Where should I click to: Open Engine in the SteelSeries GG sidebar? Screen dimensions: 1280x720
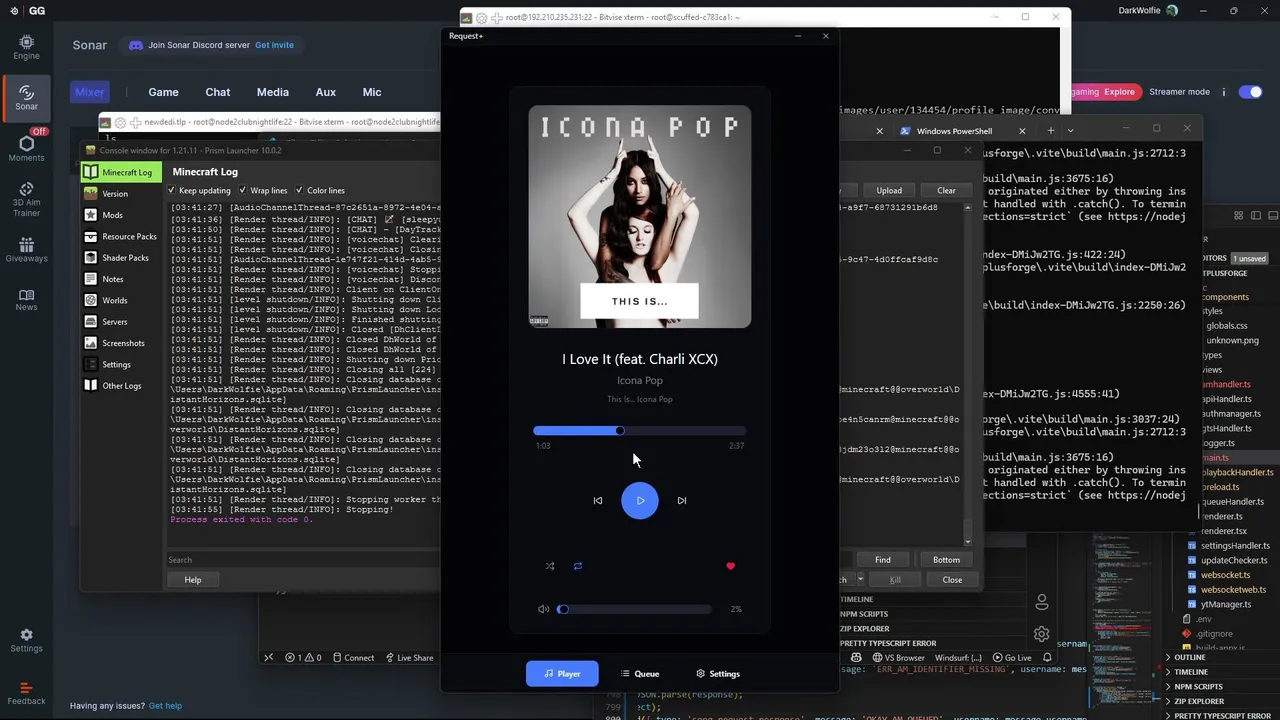pos(26,47)
